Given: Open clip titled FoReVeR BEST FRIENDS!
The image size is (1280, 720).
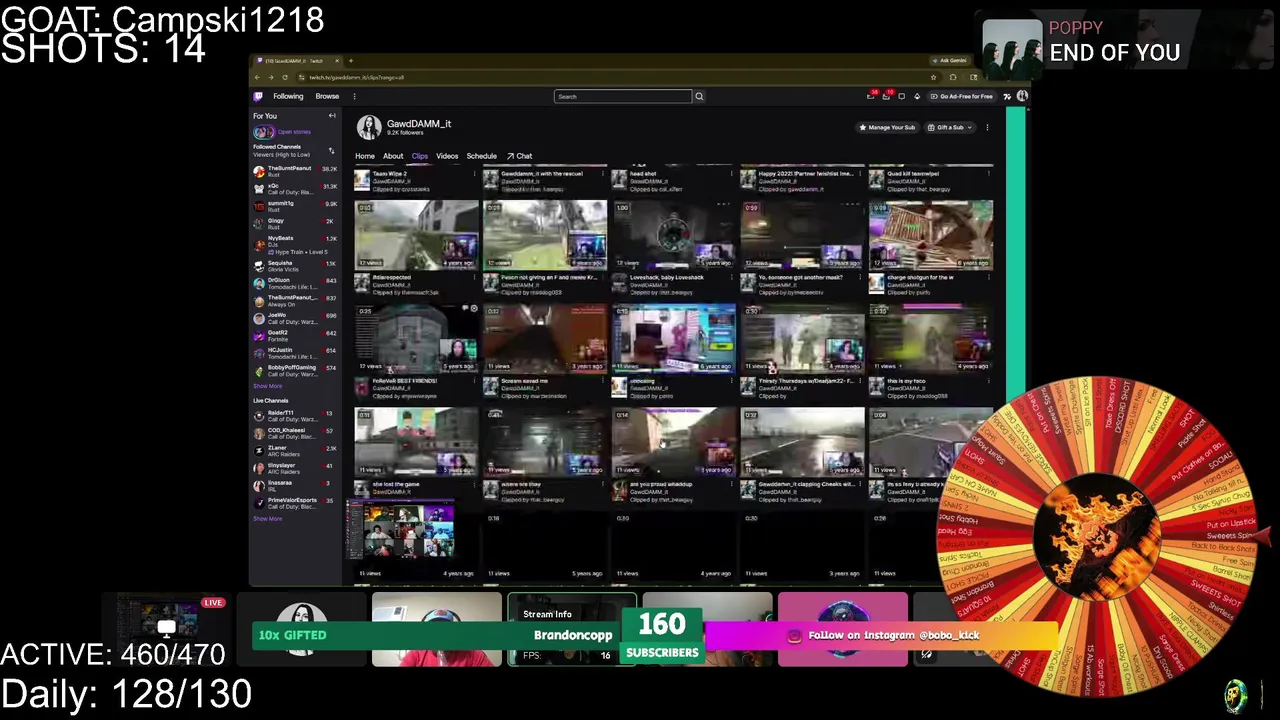Looking at the screenshot, I should [404, 381].
